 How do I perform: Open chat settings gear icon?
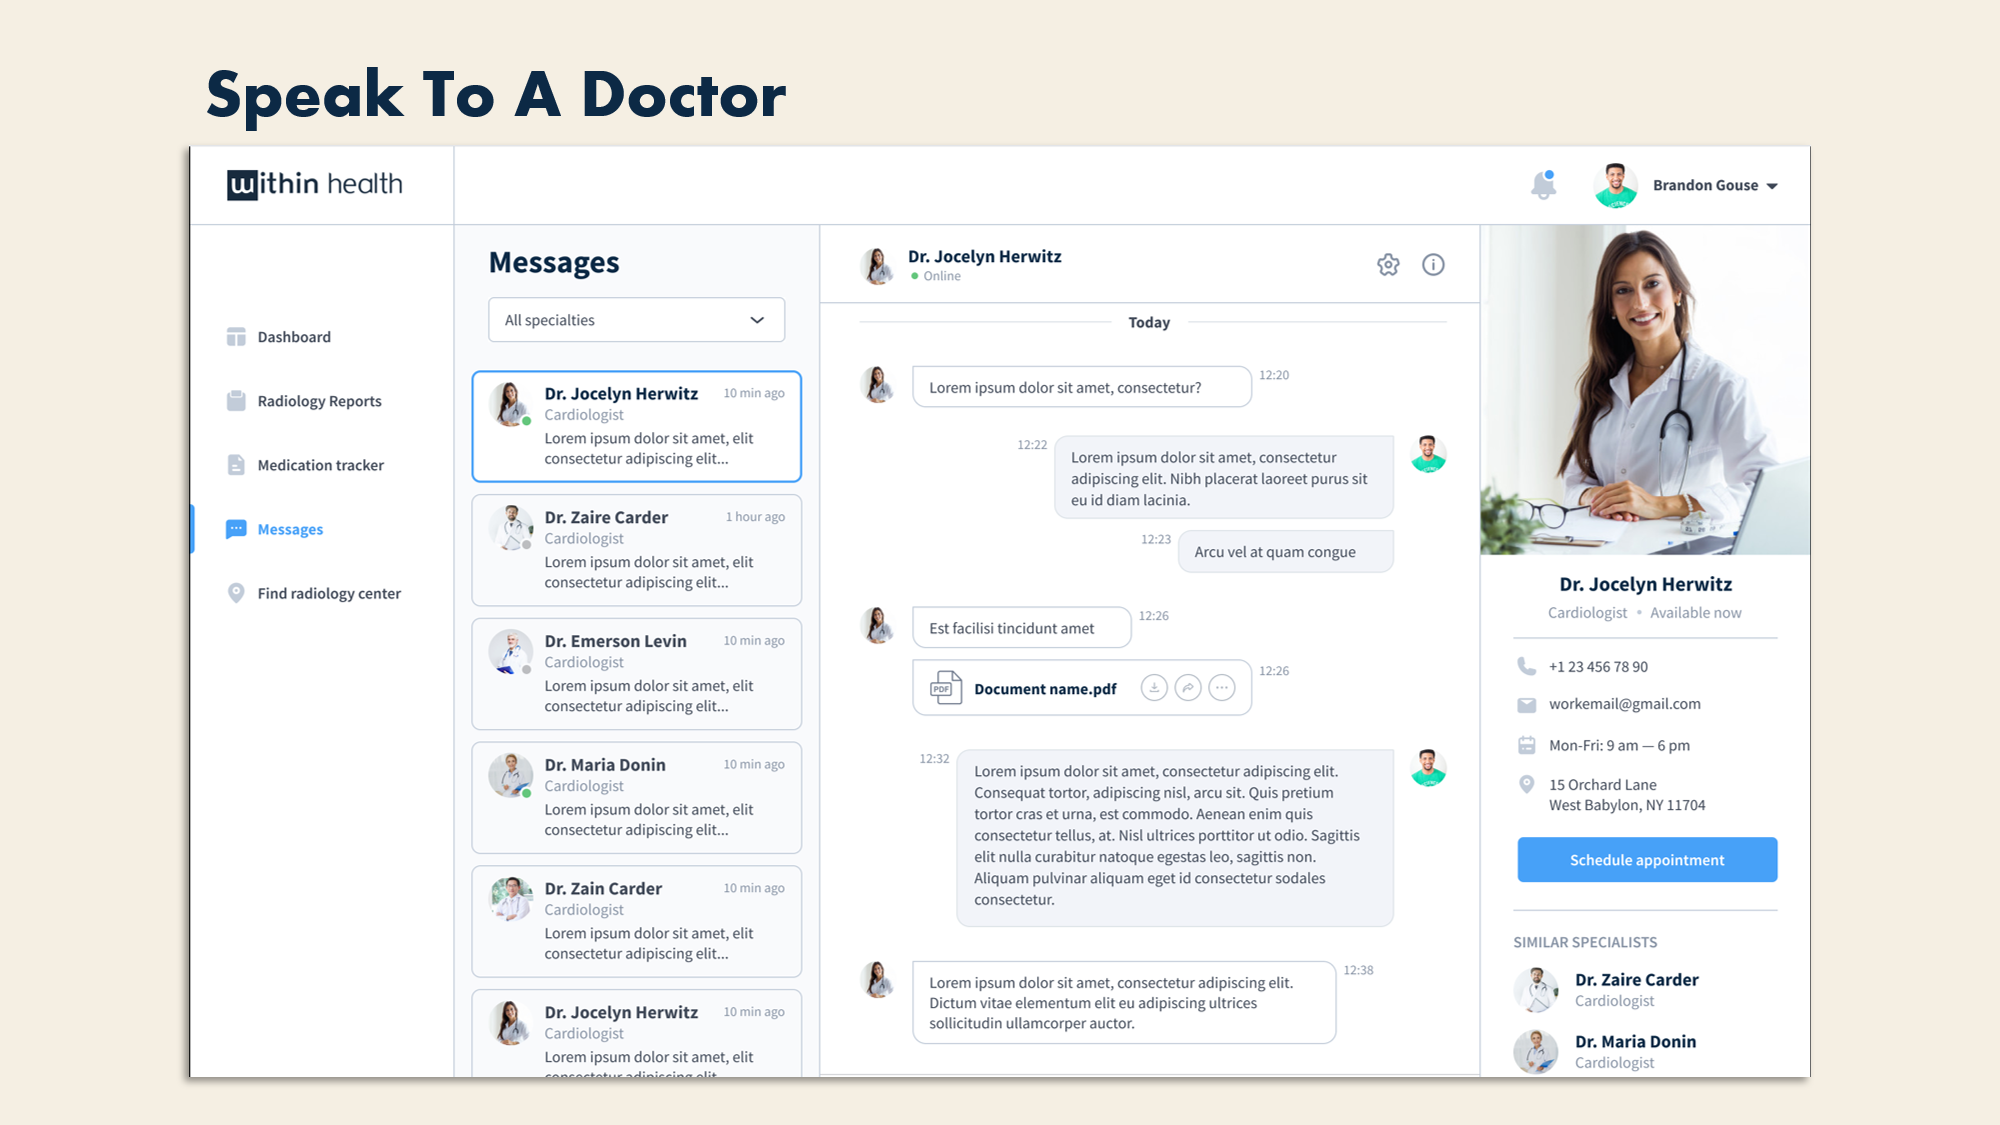click(1388, 265)
